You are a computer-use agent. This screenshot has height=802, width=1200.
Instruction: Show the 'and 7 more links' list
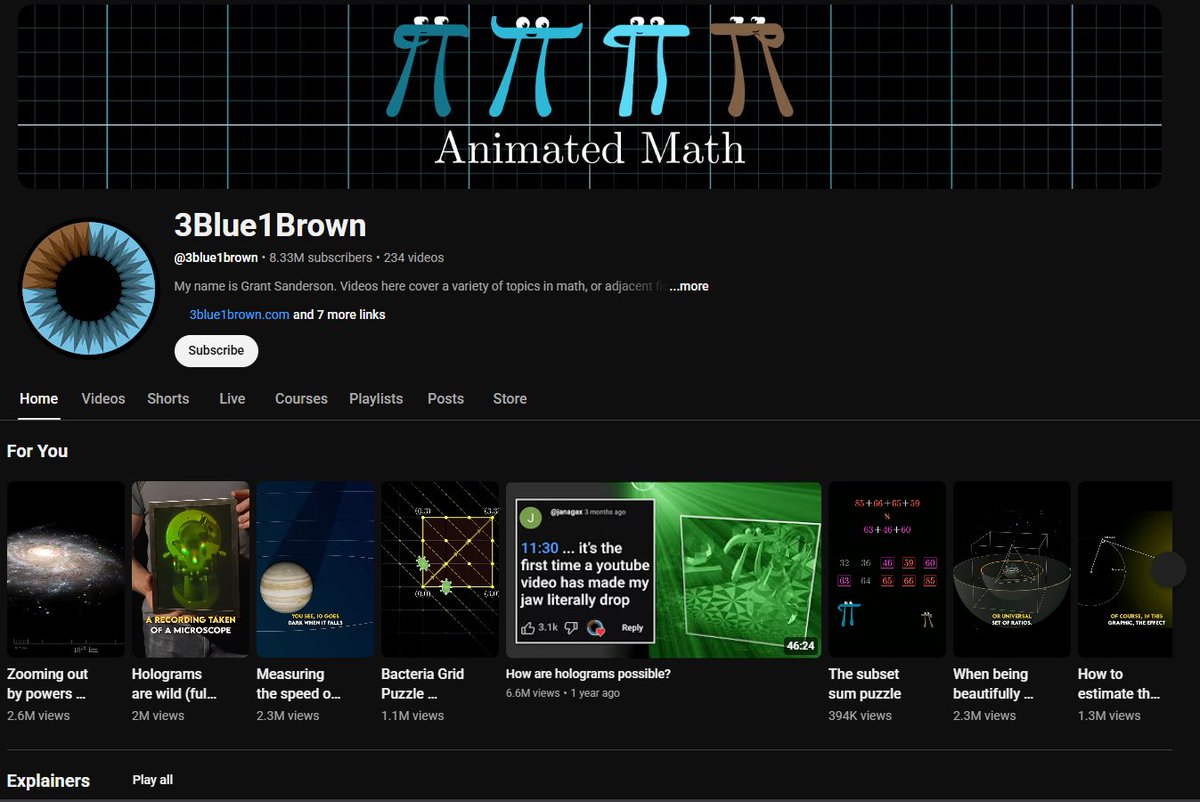point(339,314)
